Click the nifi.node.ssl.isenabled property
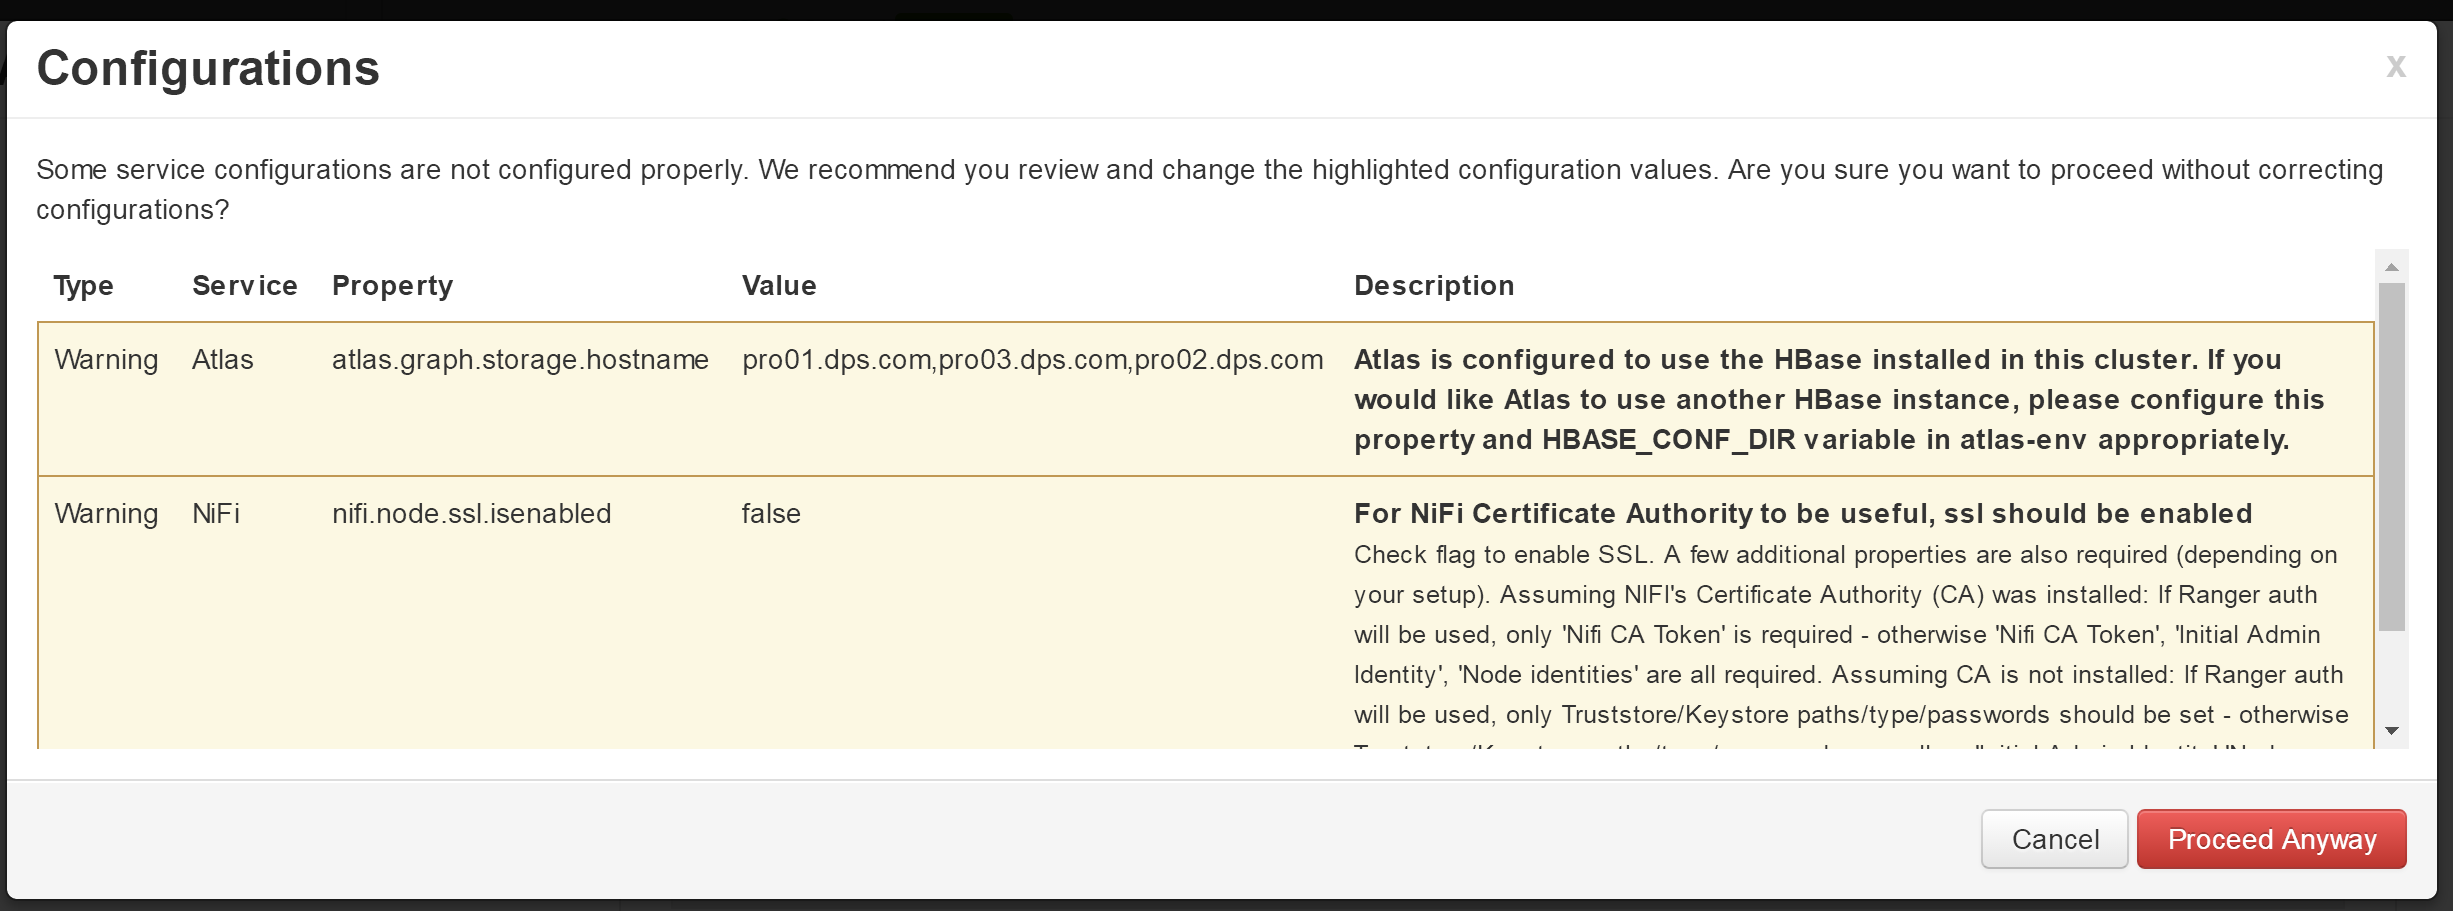The image size is (2453, 911). pos(471,514)
